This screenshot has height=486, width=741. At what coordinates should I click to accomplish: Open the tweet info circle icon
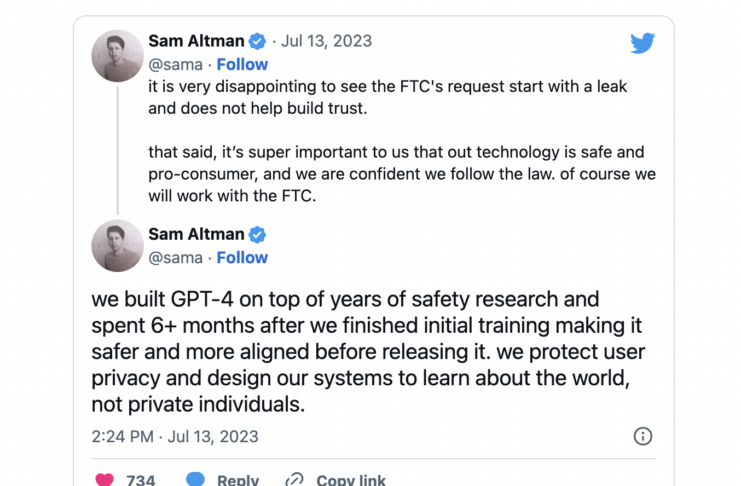[643, 436]
